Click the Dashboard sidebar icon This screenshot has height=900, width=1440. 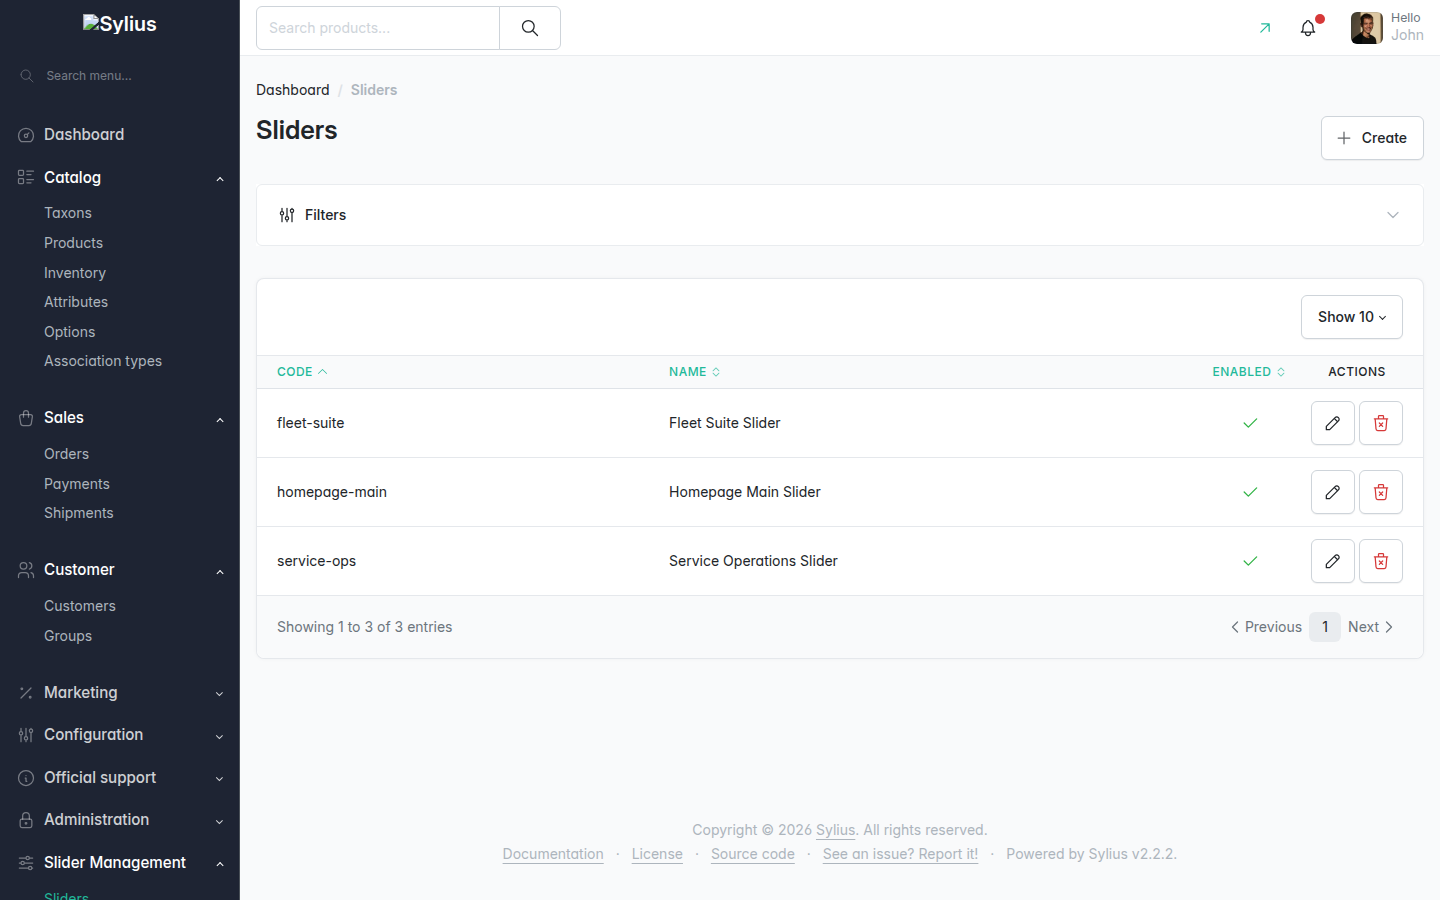pos(26,135)
